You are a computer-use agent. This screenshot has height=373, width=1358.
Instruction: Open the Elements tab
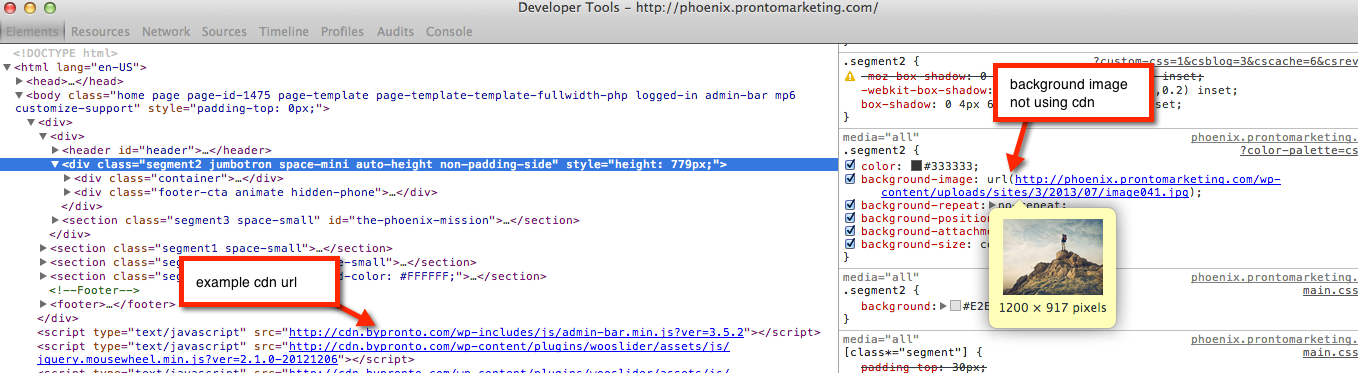32,32
